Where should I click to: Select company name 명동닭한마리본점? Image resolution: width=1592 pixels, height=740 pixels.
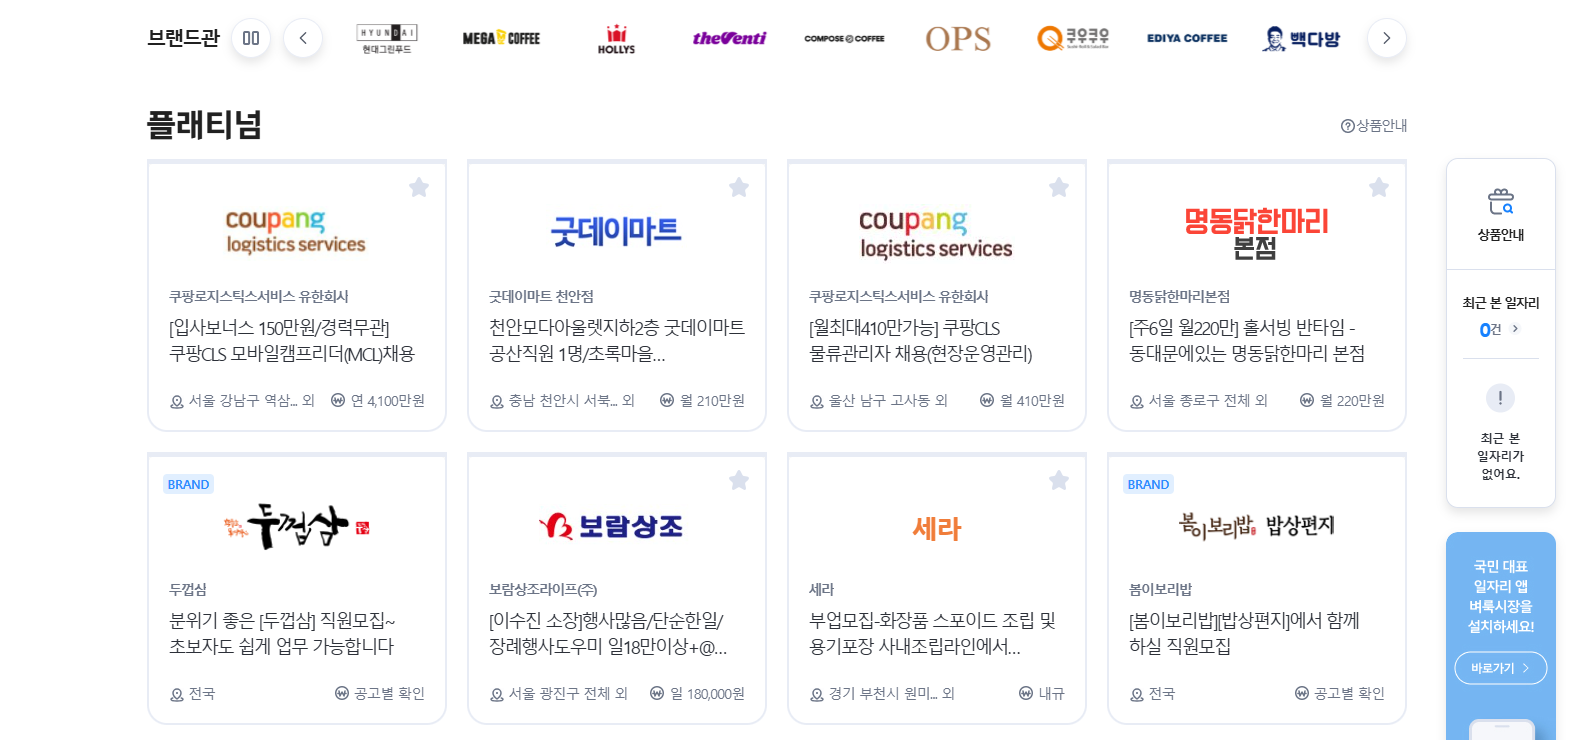(1179, 297)
